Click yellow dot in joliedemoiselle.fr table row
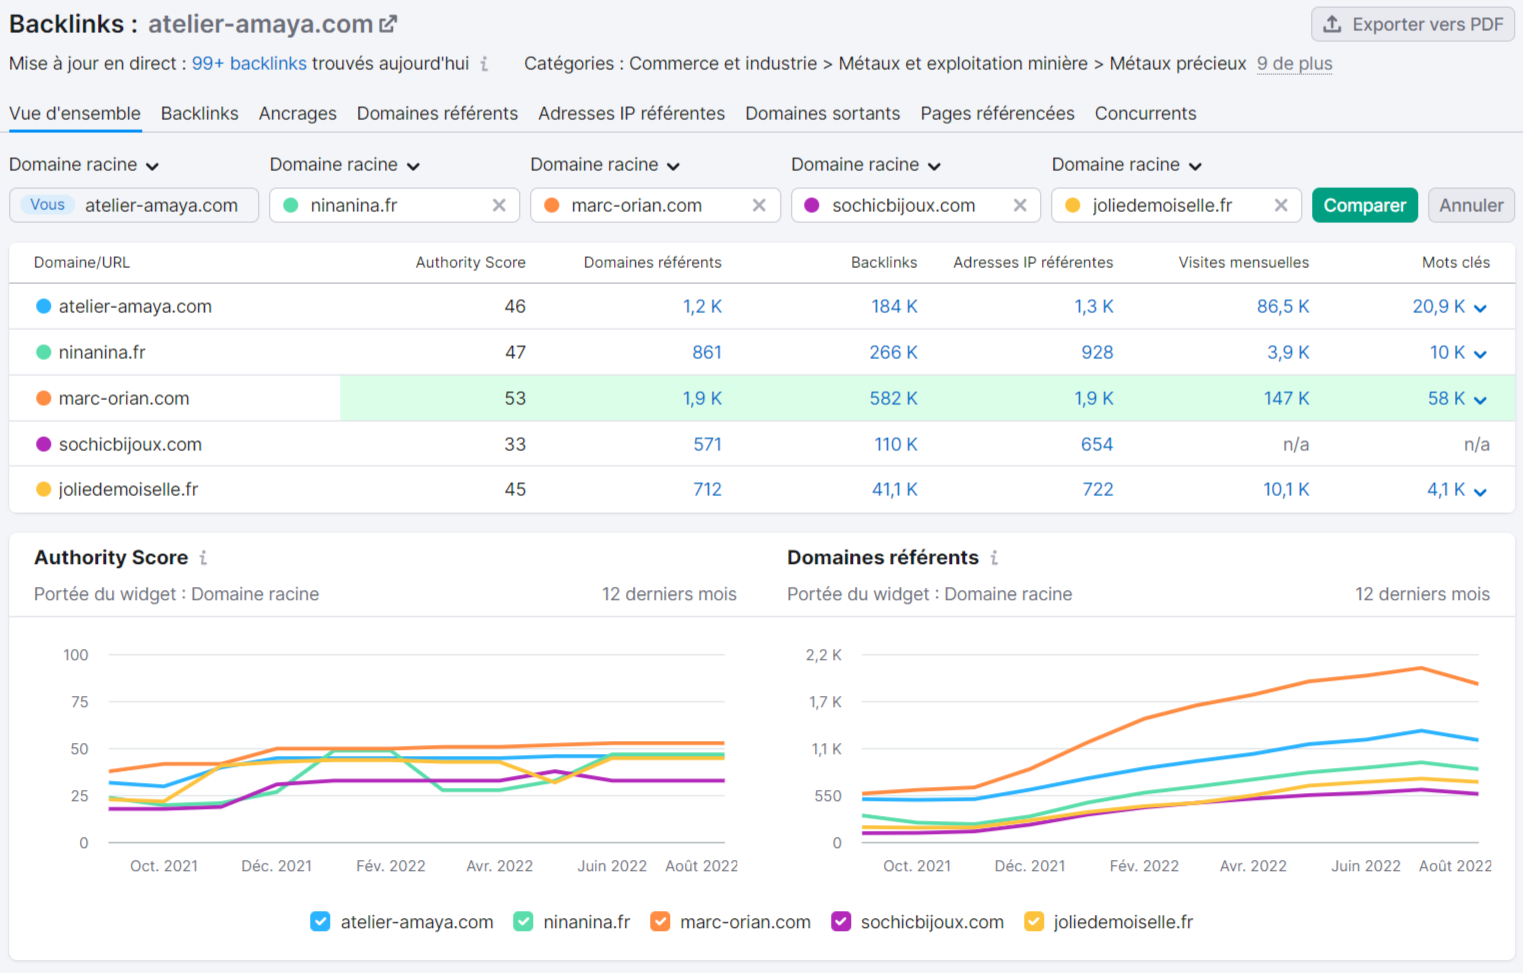The image size is (1523, 973). pos(44,489)
